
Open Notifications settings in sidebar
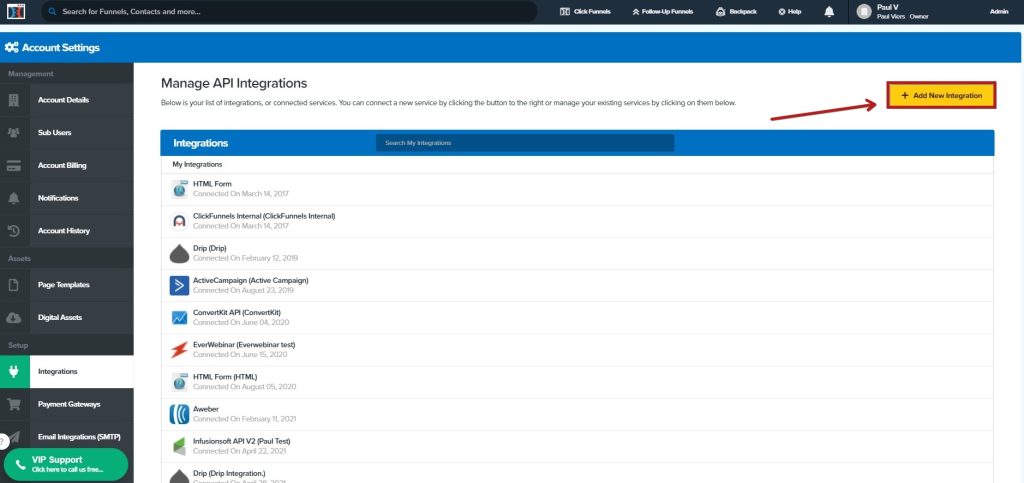click(67, 198)
